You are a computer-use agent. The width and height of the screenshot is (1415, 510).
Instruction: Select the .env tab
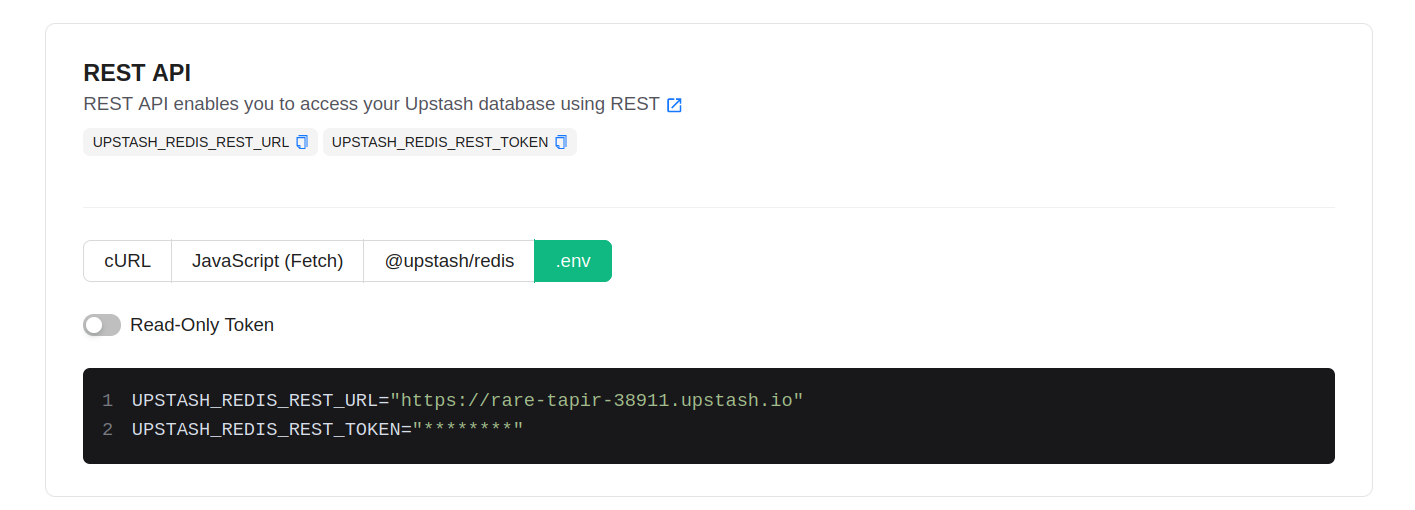point(573,261)
